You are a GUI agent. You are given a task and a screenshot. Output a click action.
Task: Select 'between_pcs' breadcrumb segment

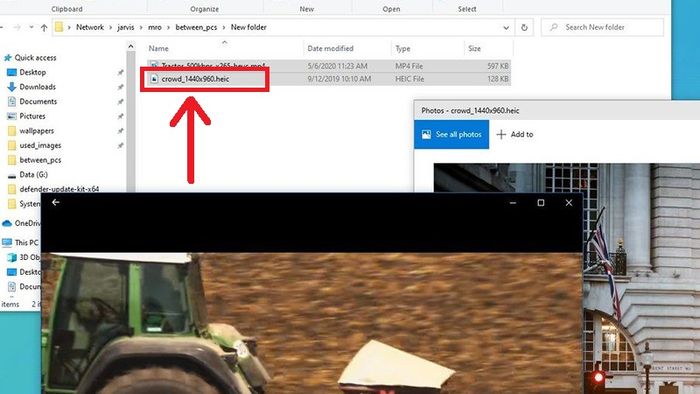point(196,27)
